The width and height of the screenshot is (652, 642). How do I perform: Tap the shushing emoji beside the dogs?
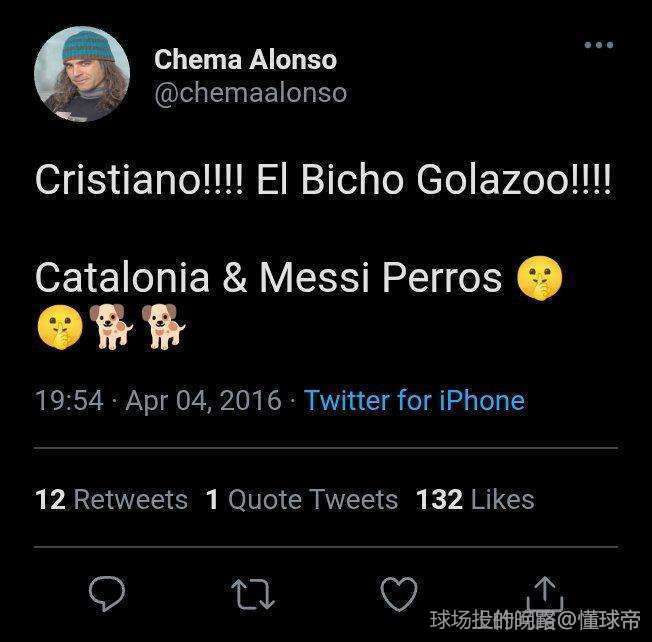(60, 327)
